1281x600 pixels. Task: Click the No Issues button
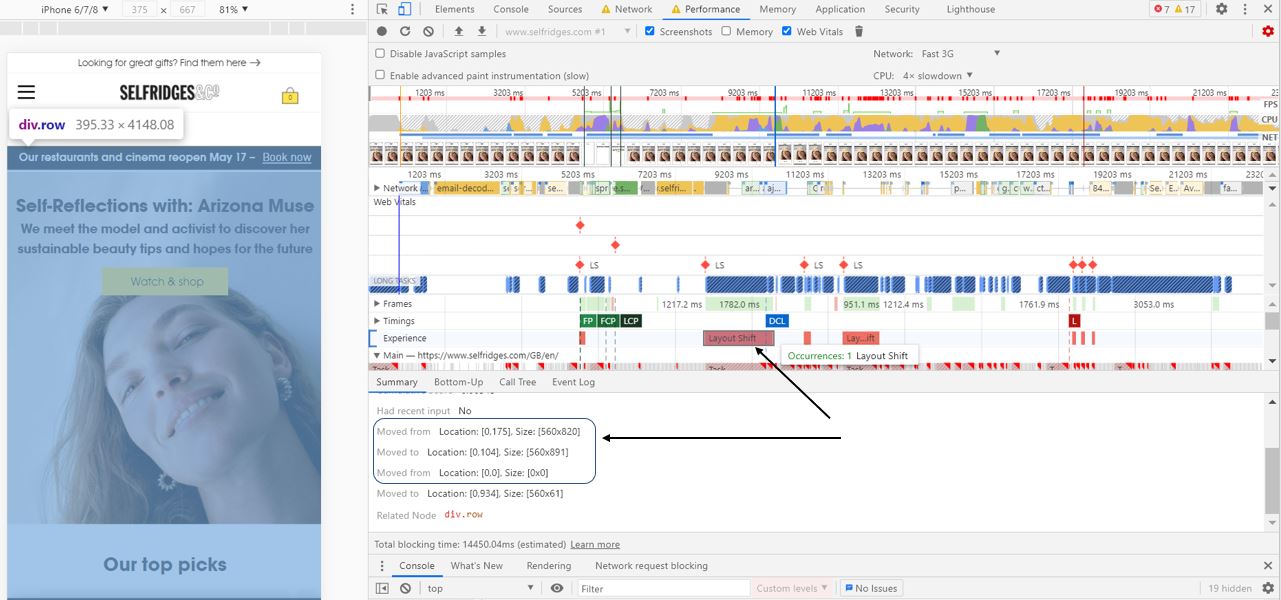click(x=870, y=588)
